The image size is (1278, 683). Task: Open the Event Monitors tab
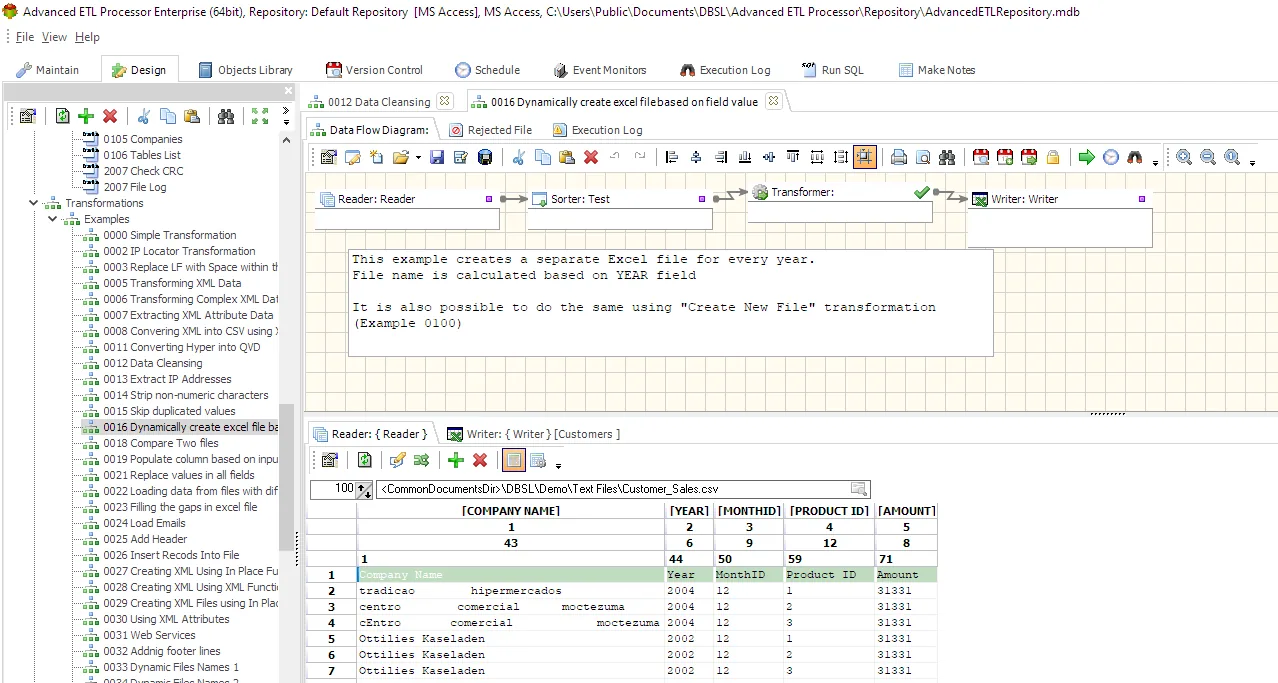coord(599,70)
